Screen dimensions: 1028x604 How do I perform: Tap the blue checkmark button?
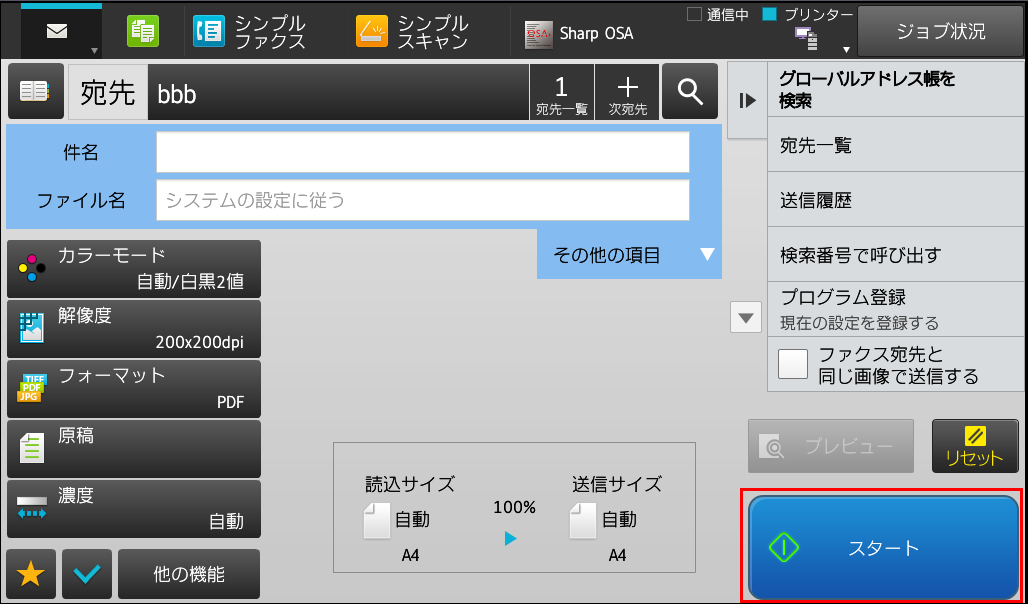click(87, 574)
